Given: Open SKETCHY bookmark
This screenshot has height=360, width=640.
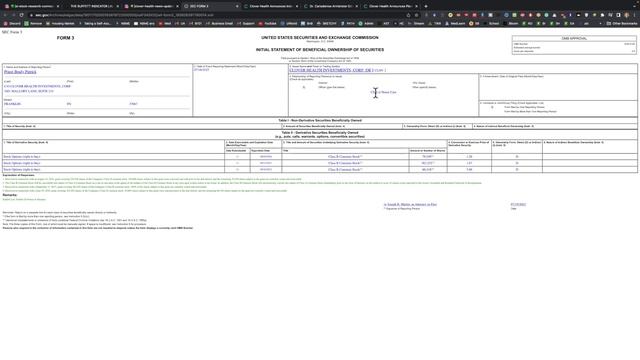Looking at the screenshot, I should (x=327, y=24).
